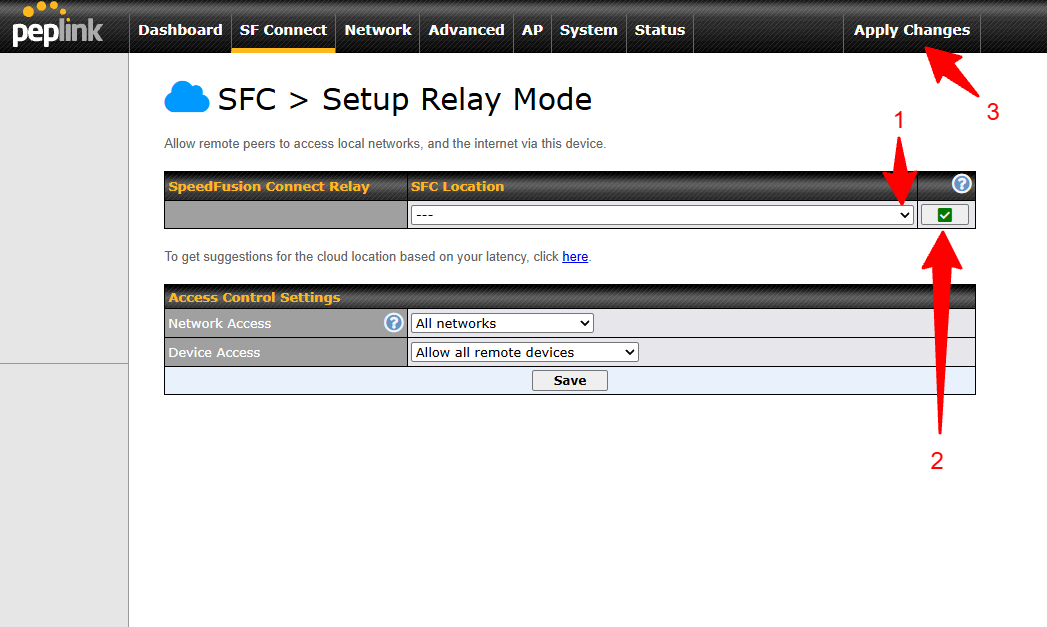Open help icon in SFC Location header
The width and height of the screenshot is (1047, 627).
tap(961, 184)
